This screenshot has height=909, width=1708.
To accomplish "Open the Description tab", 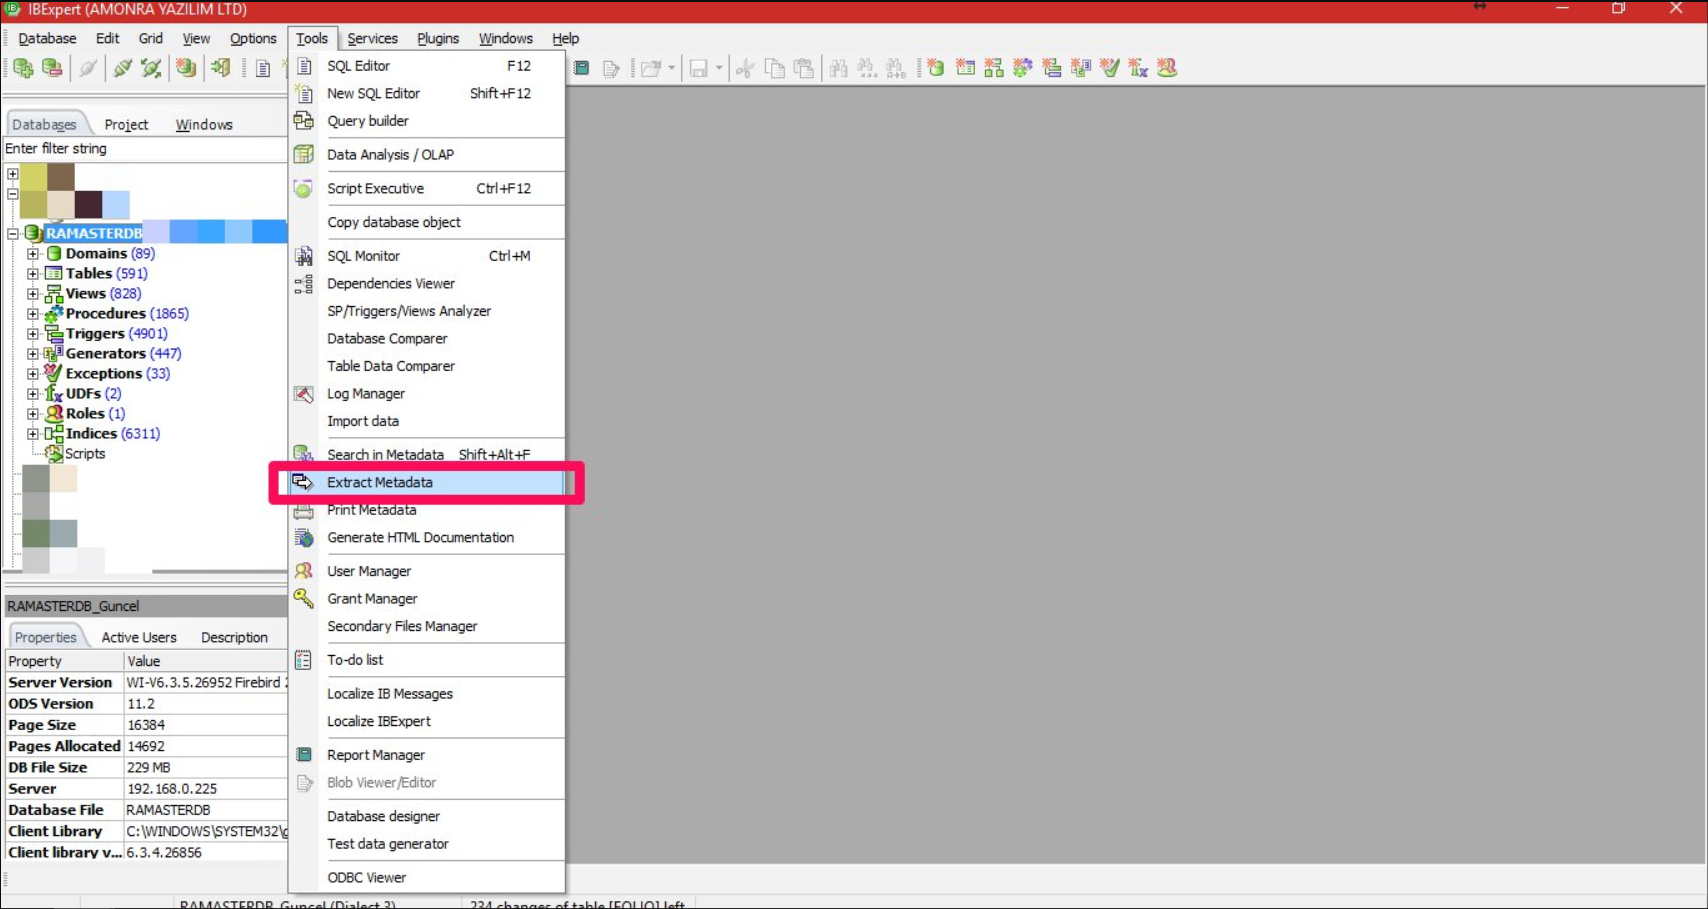I will pyautogui.click(x=234, y=637).
